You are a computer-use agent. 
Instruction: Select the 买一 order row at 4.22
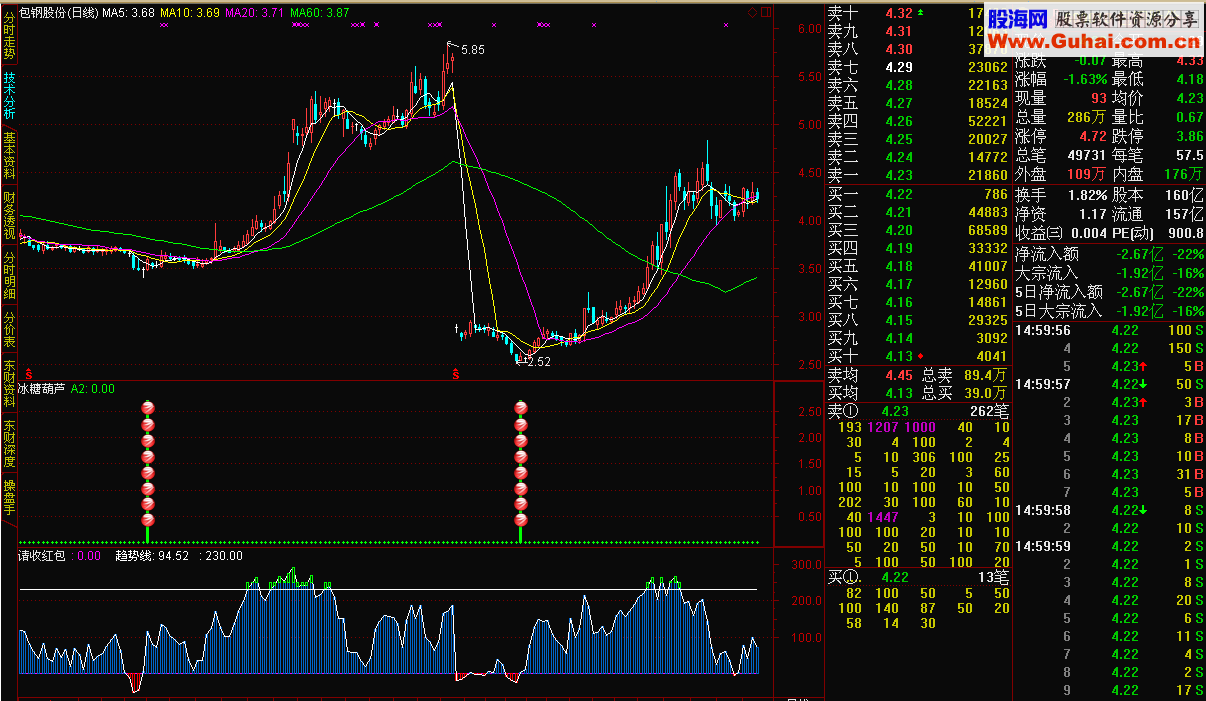click(918, 194)
